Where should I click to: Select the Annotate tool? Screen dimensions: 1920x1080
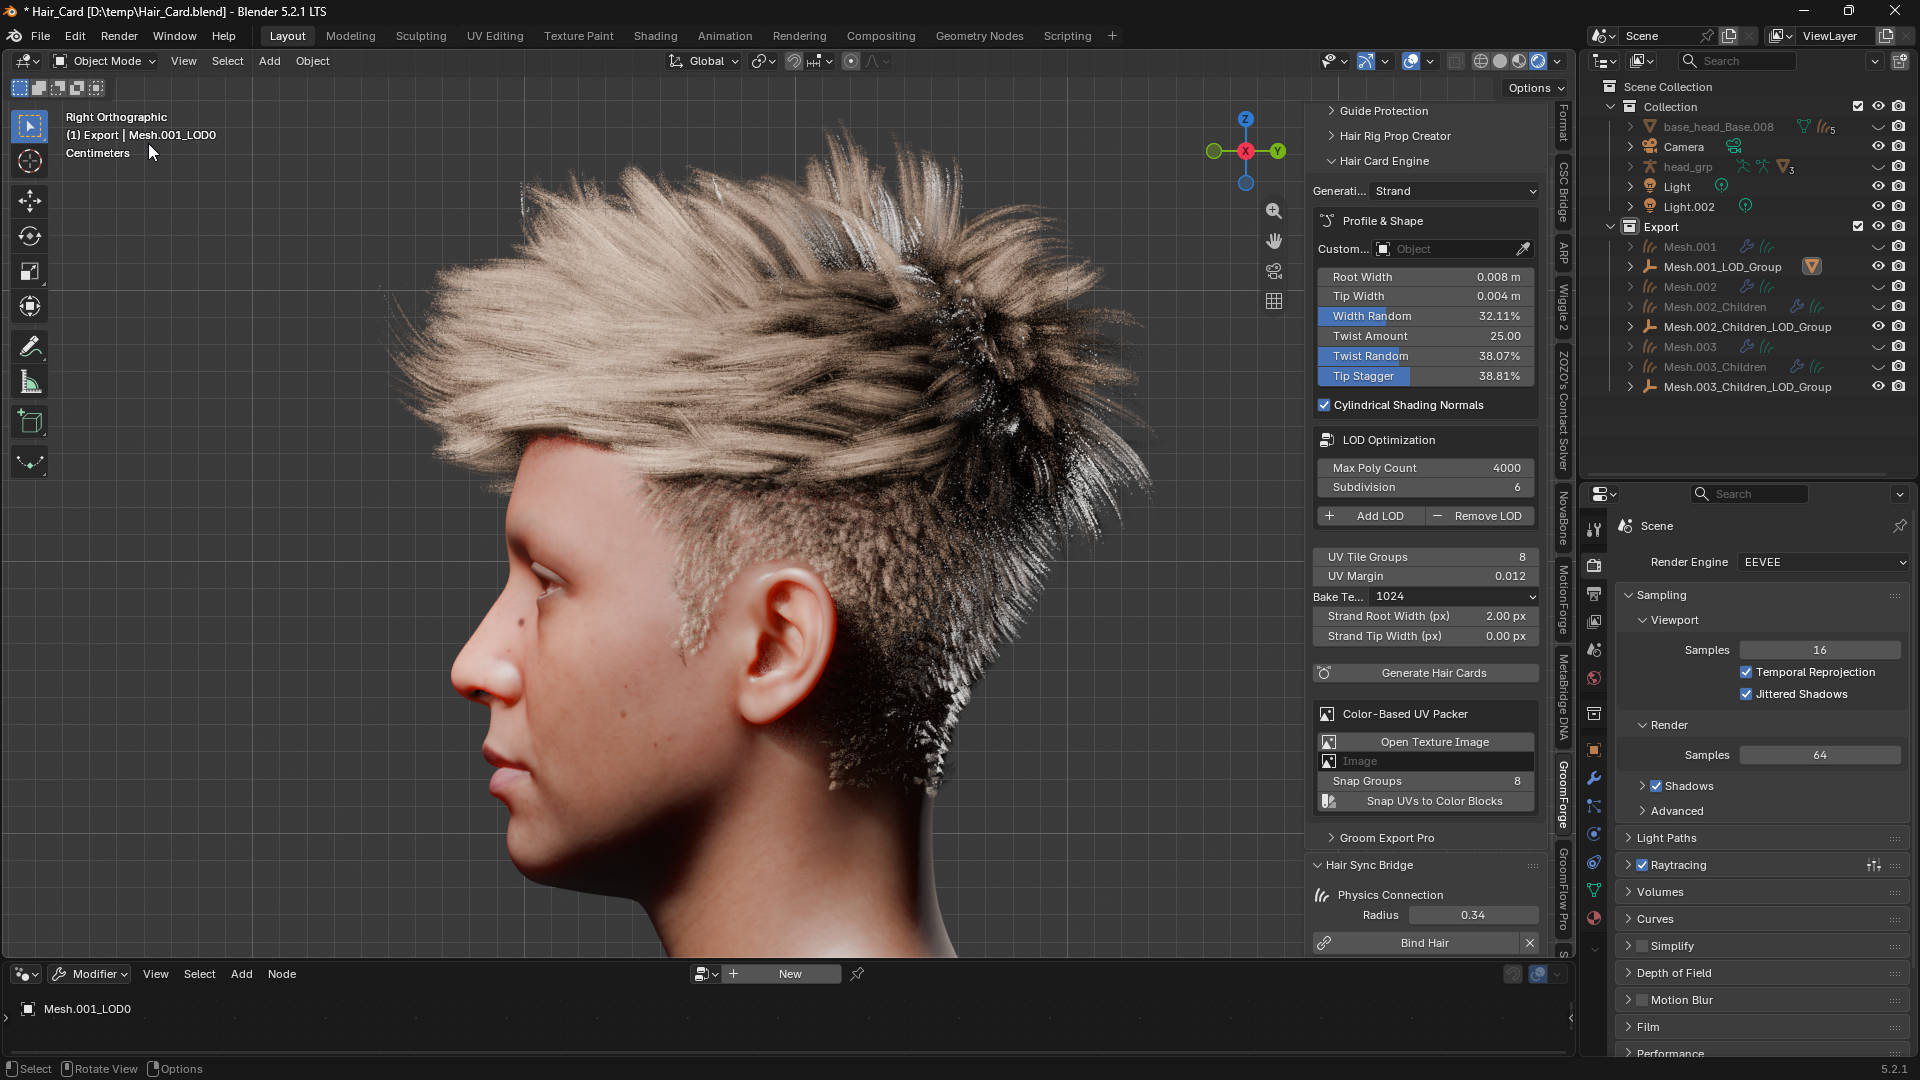pyautogui.click(x=30, y=347)
